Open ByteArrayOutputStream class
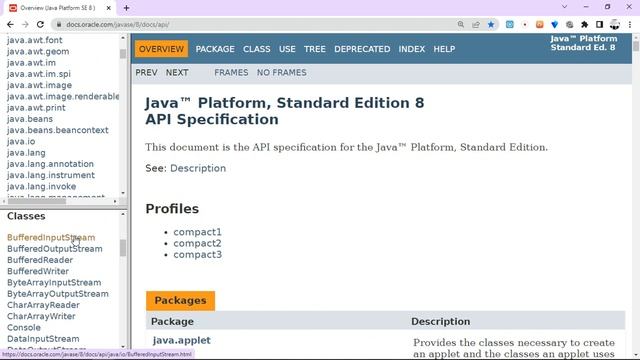This screenshot has width=640, height=360. [x=58, y=294]
